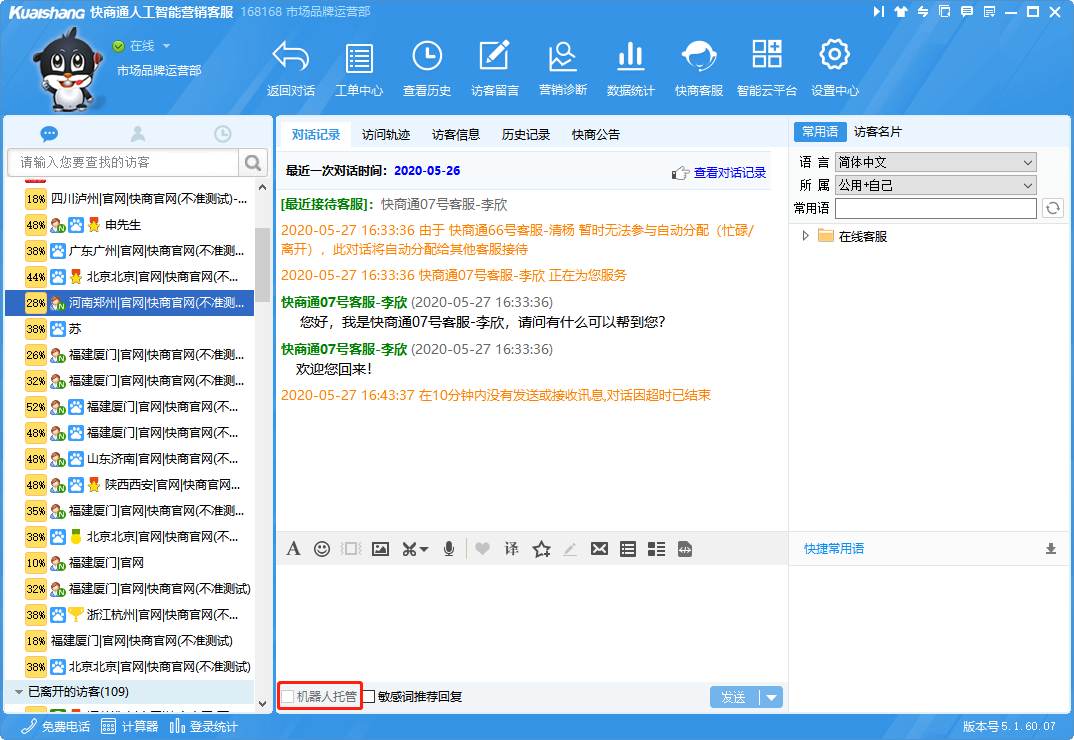Open the font formatting A tool
Image resolution: width=1074 pixels, height=740 pixels.
pos(293,549)
